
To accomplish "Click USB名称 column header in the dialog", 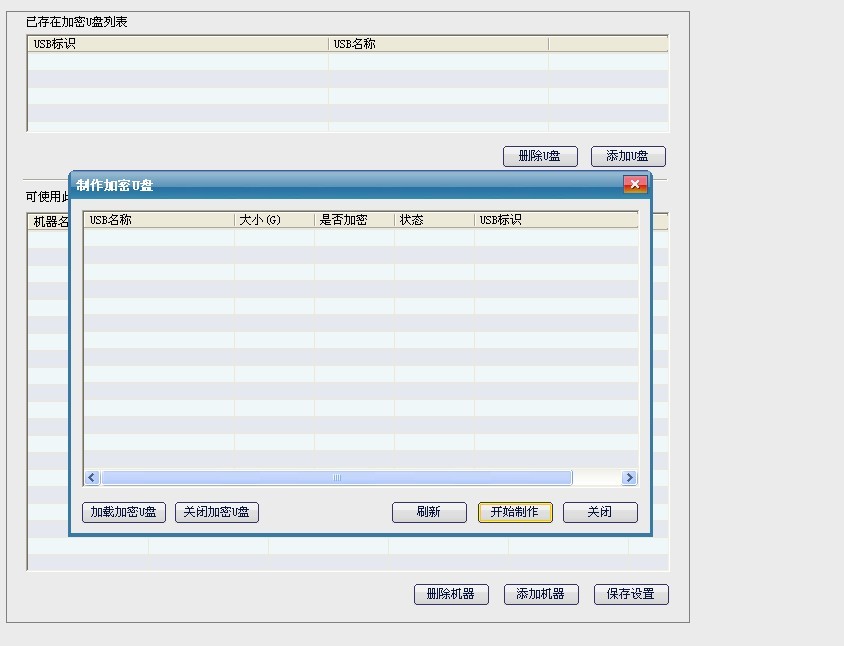I will click(159, 220).
